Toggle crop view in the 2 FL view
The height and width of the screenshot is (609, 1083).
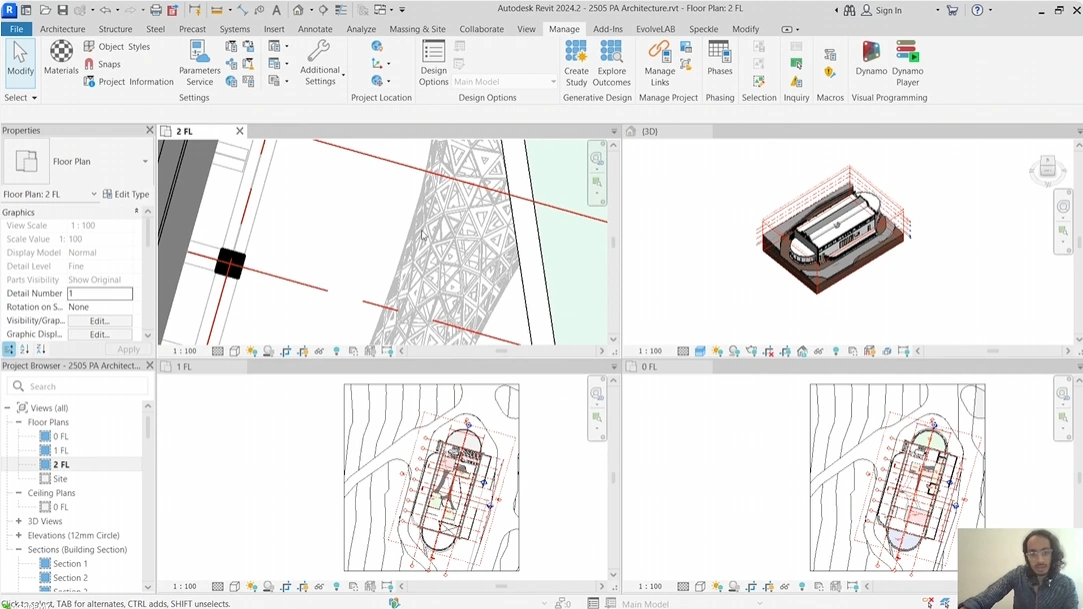[x=286, y=351]
